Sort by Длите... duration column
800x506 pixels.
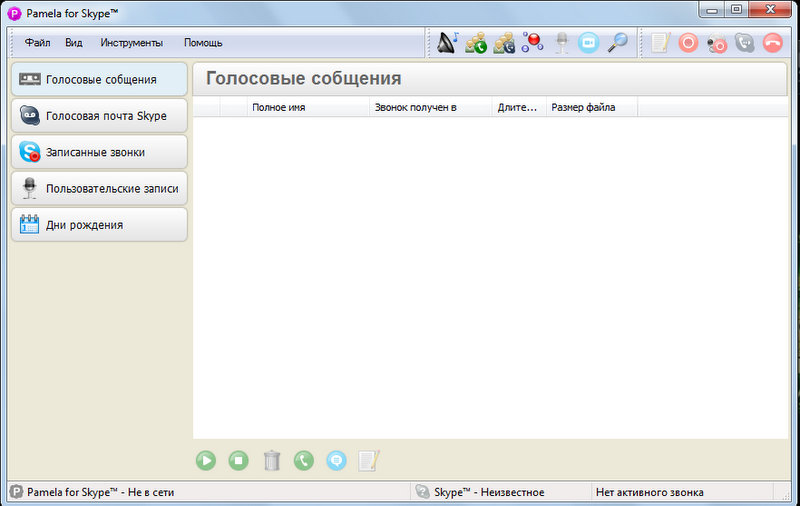coord(519,107)
